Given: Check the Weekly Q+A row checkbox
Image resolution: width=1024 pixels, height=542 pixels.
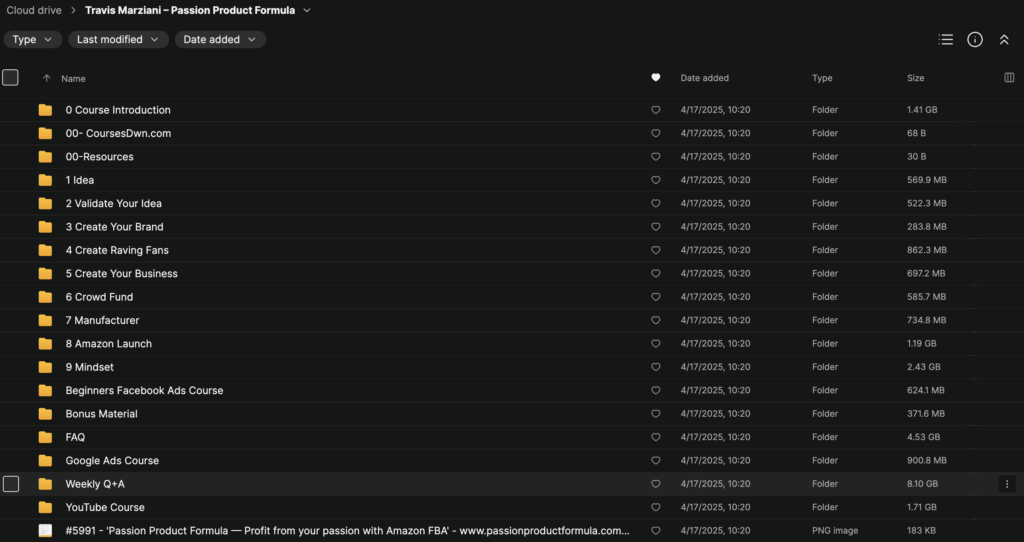Looking at the screenshot, I should tap(11, 484).
